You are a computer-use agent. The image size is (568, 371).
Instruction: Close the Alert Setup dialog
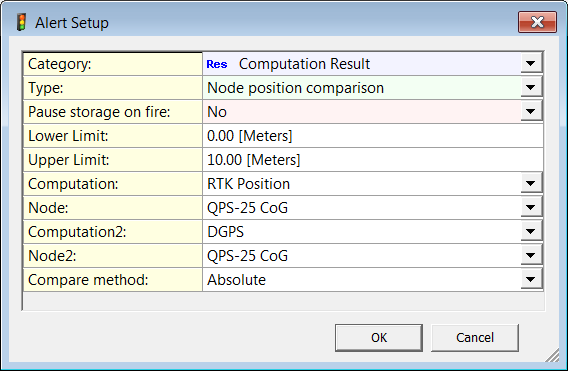pyautogui.click(x=537, y=22)
